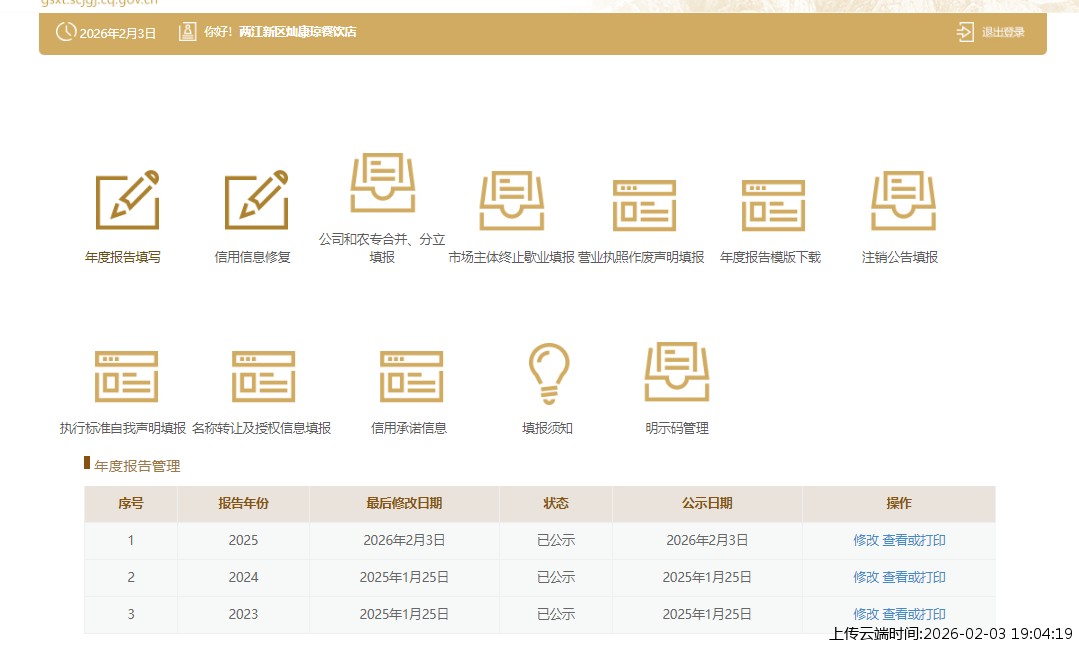Click the 信用信息修复 icon
The height and width of the screenshot is (647, 1079).
[x=256, y=200]
